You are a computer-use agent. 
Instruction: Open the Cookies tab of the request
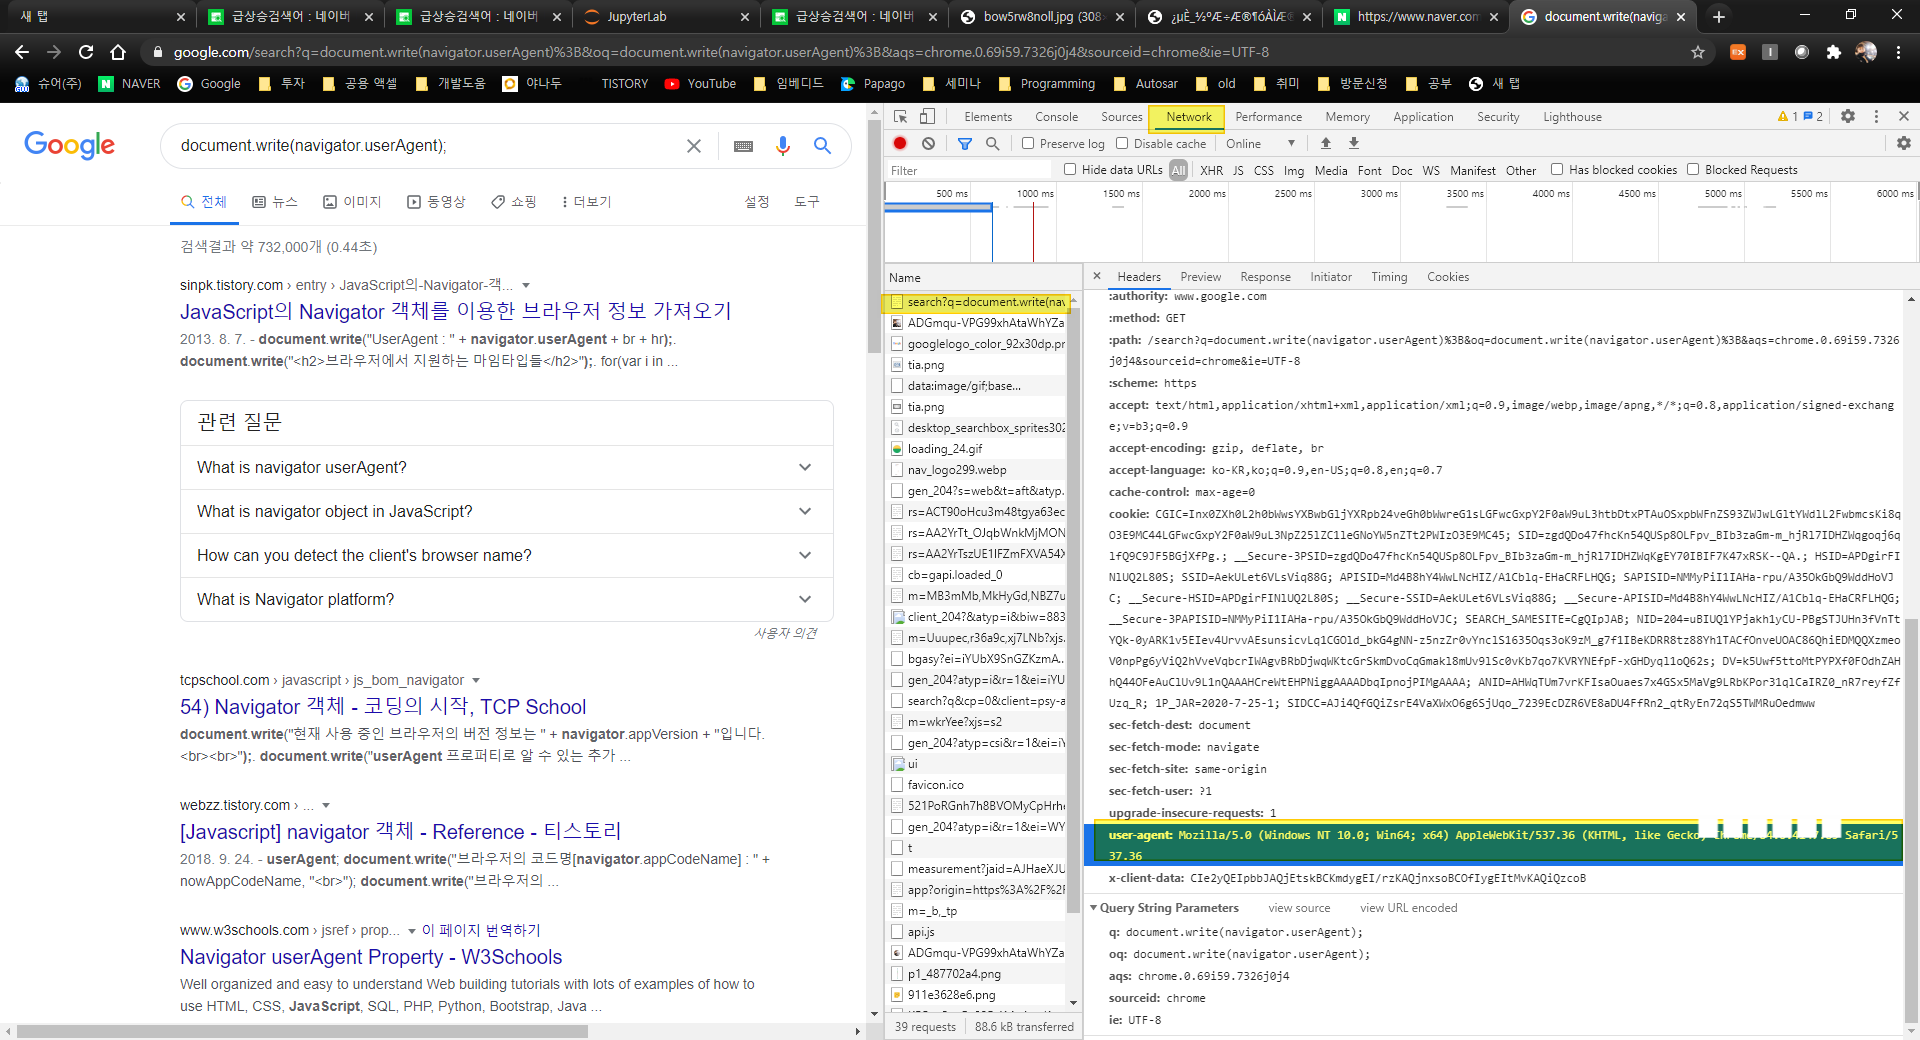1447,277
